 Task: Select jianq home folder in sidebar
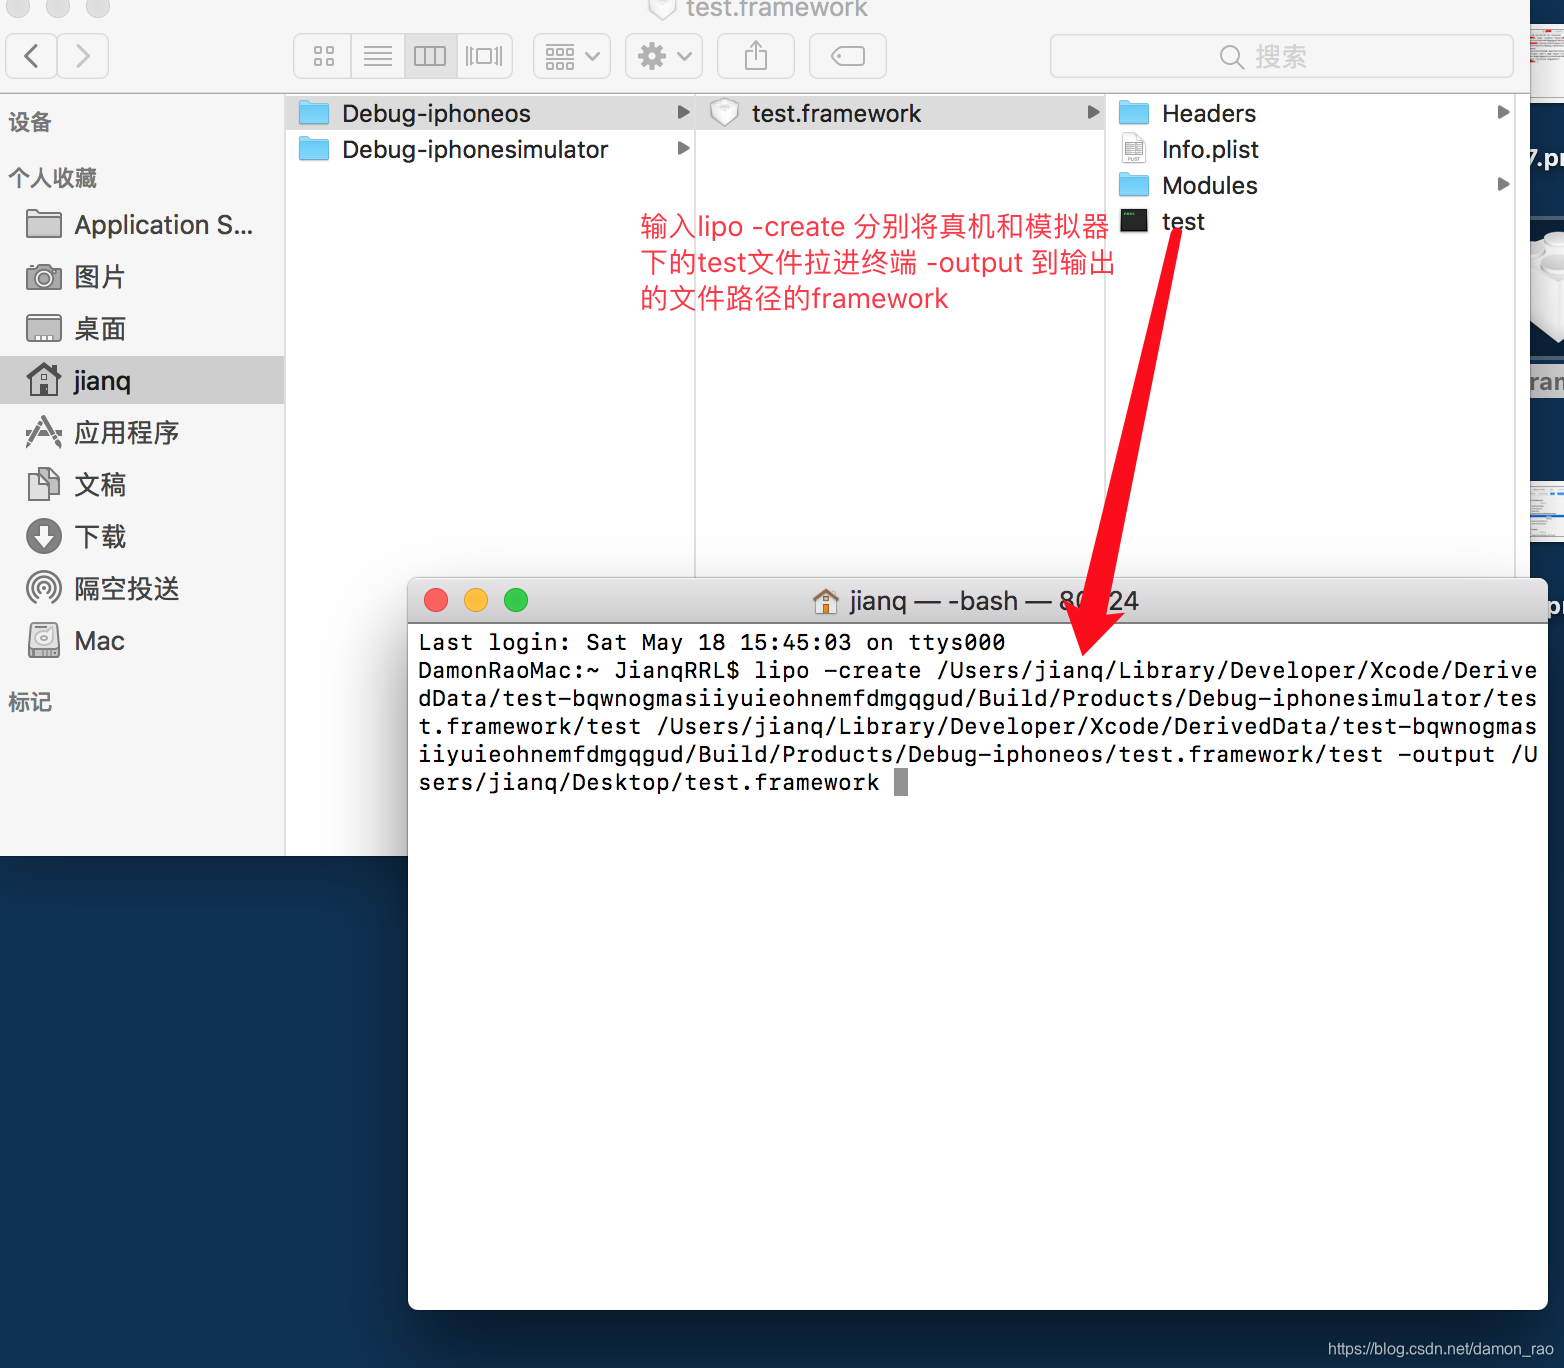142,380
